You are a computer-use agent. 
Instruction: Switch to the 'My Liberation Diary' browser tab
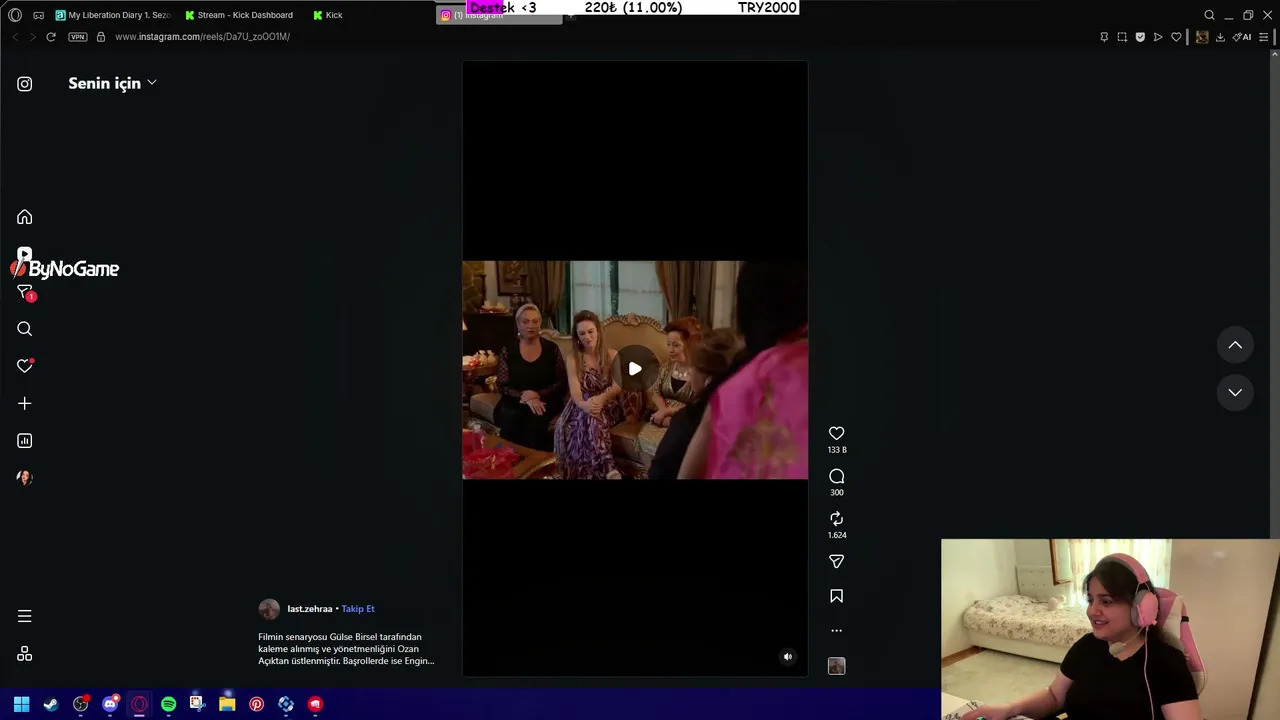[113, 15]
